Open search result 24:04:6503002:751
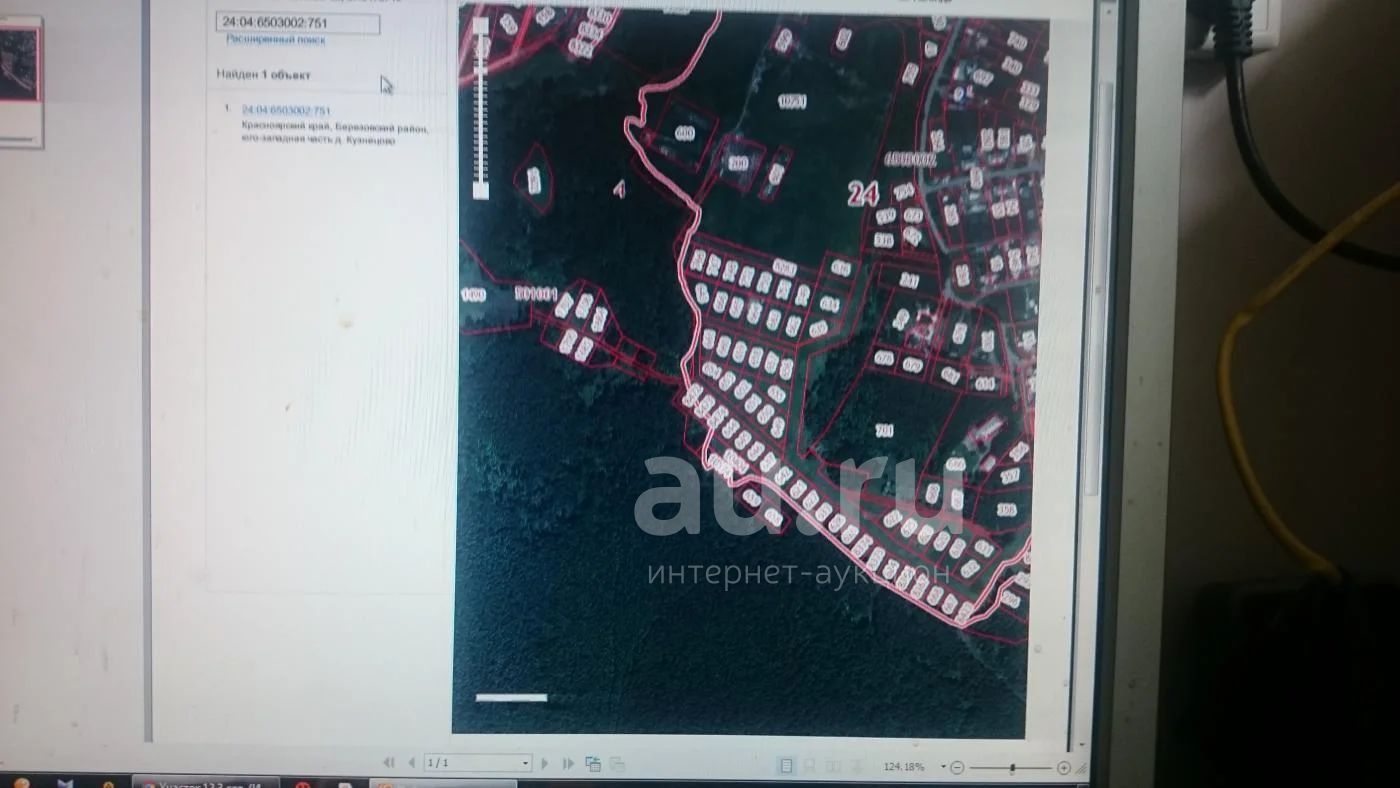This screenshot has width=1400, height=788. coord(286,110)
